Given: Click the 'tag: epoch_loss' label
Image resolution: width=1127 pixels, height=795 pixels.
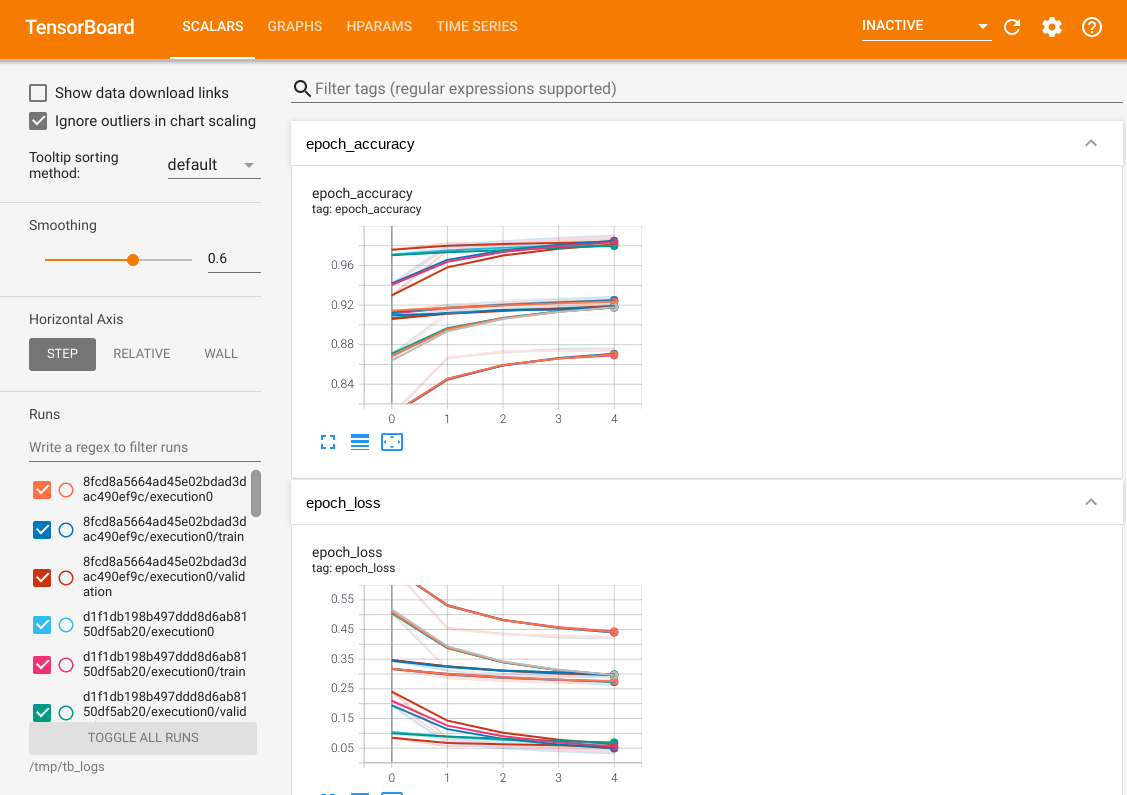Looking at the screenshot, I should click(354, 568).
